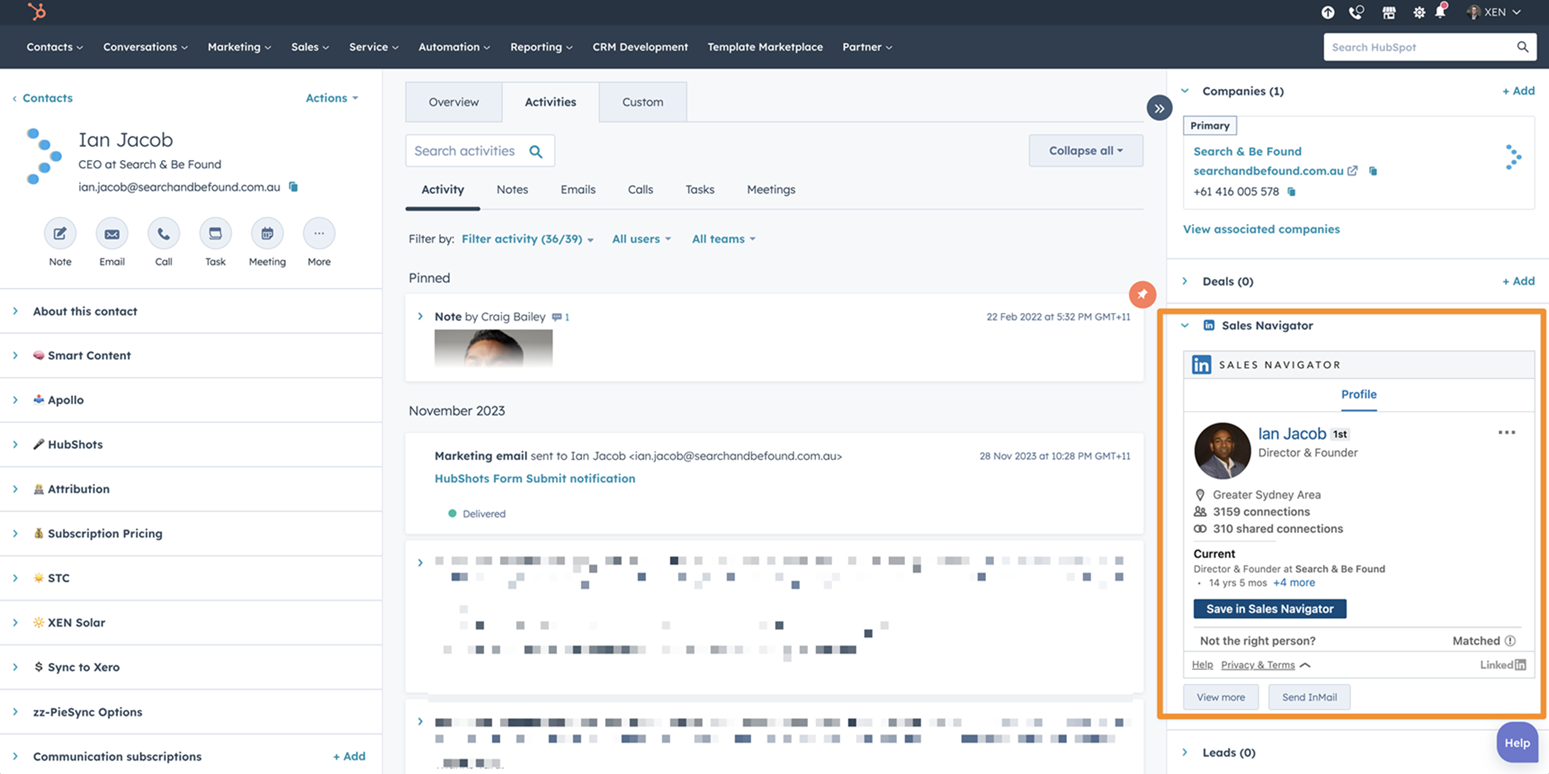Screen dimensions: 1549x774
Task: Open external link icon next to searchandbefound.com.au
Action: tap(1352, 171)
